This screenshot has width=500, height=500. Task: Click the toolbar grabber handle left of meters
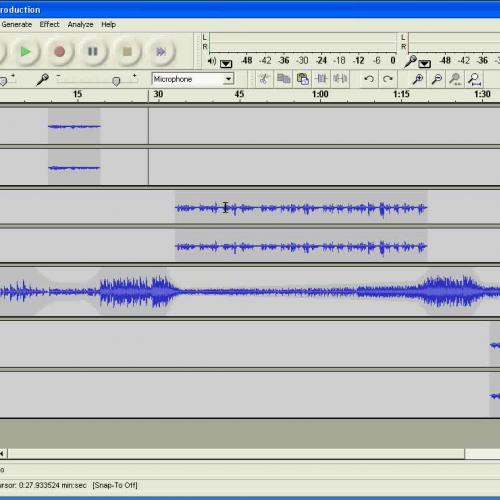click(x=198, y=51)
